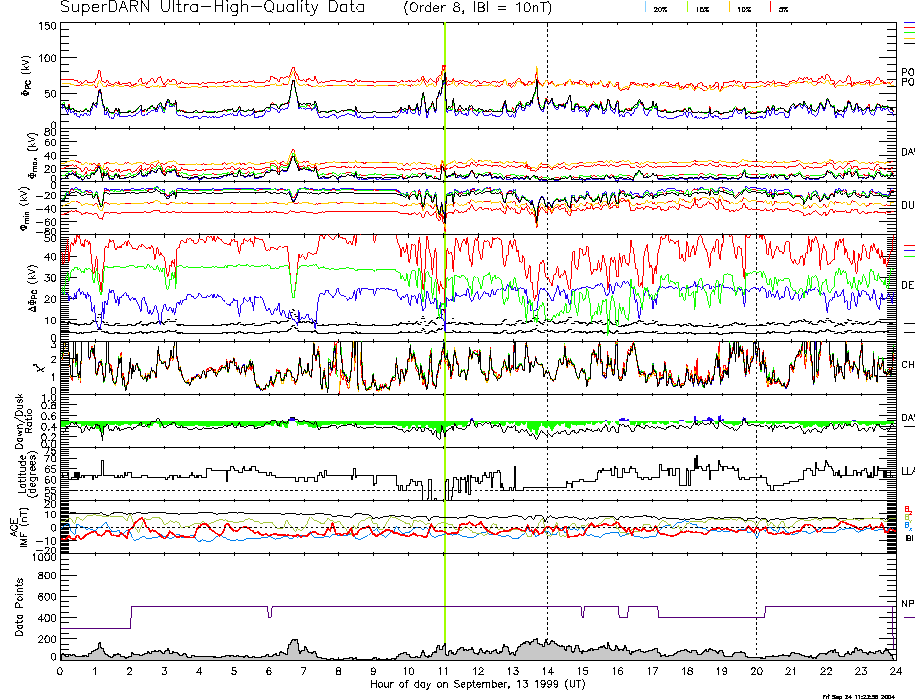
Task: Click hour tick label '8' on time axis
Action: click(x=338, y=671)
